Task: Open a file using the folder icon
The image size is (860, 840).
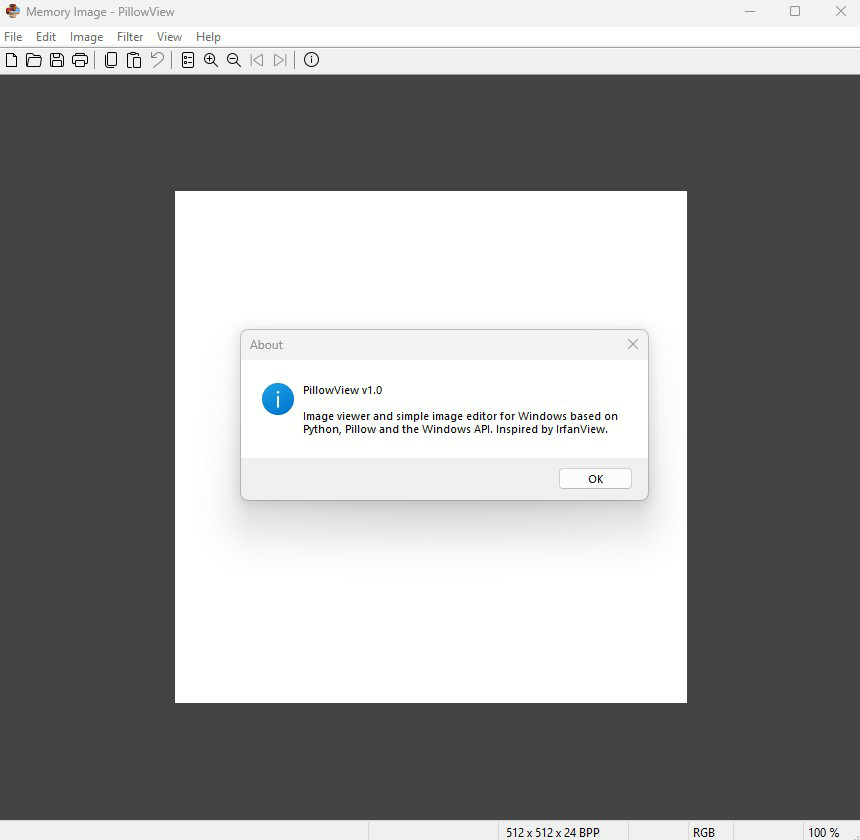Action: [x=34, y=60]
